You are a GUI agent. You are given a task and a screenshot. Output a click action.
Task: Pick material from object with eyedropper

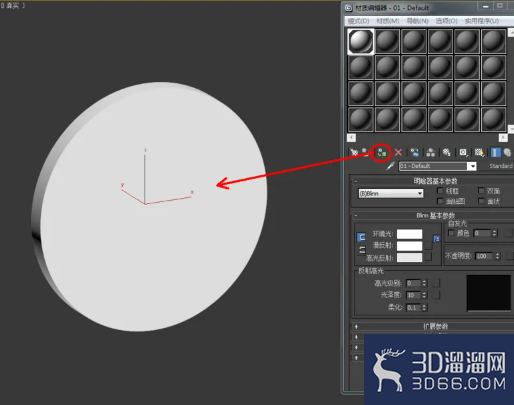391,166
